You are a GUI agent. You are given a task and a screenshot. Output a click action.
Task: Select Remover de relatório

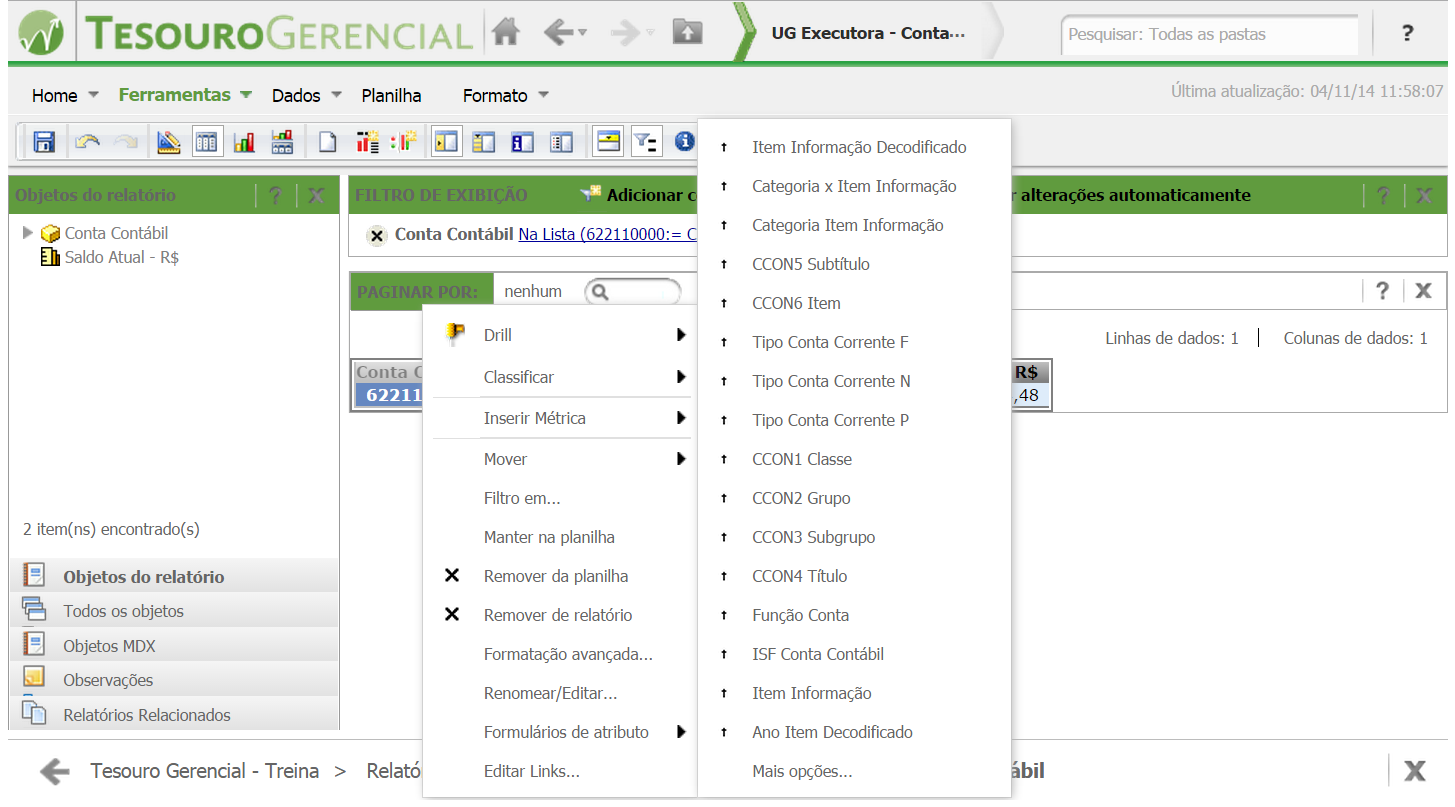[558, 615]
